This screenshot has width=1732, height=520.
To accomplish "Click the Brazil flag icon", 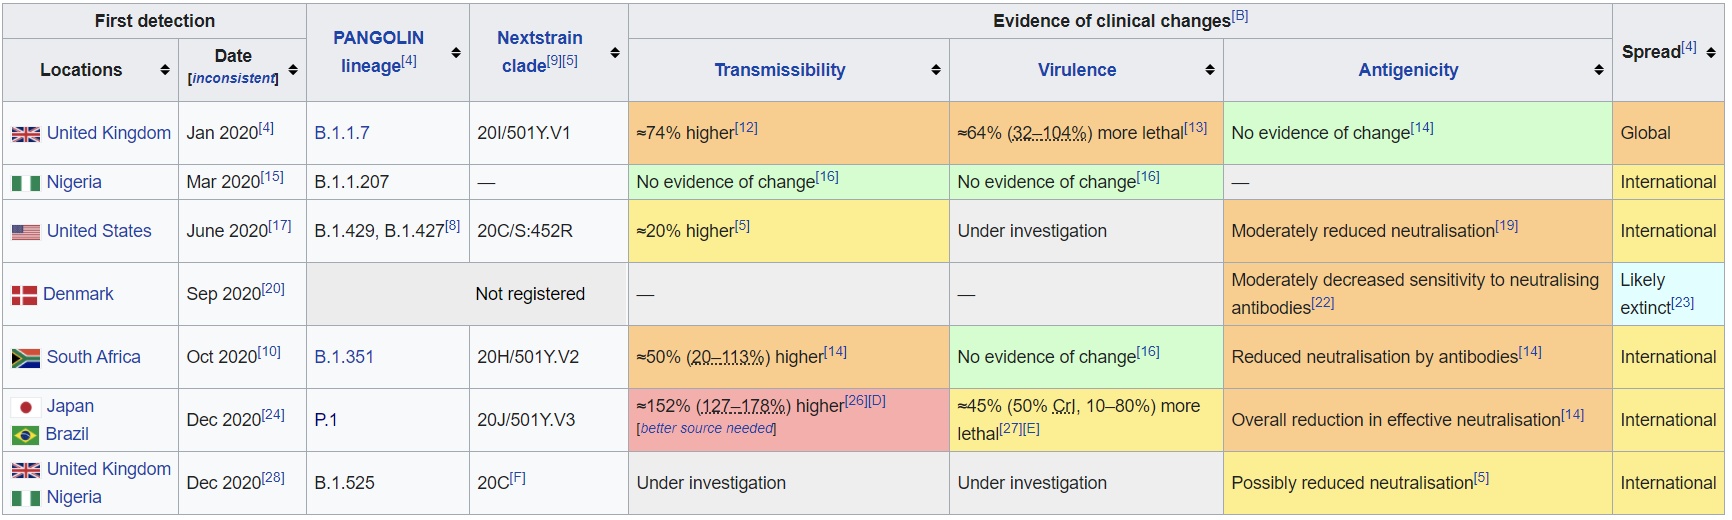I will coord(26,435).
